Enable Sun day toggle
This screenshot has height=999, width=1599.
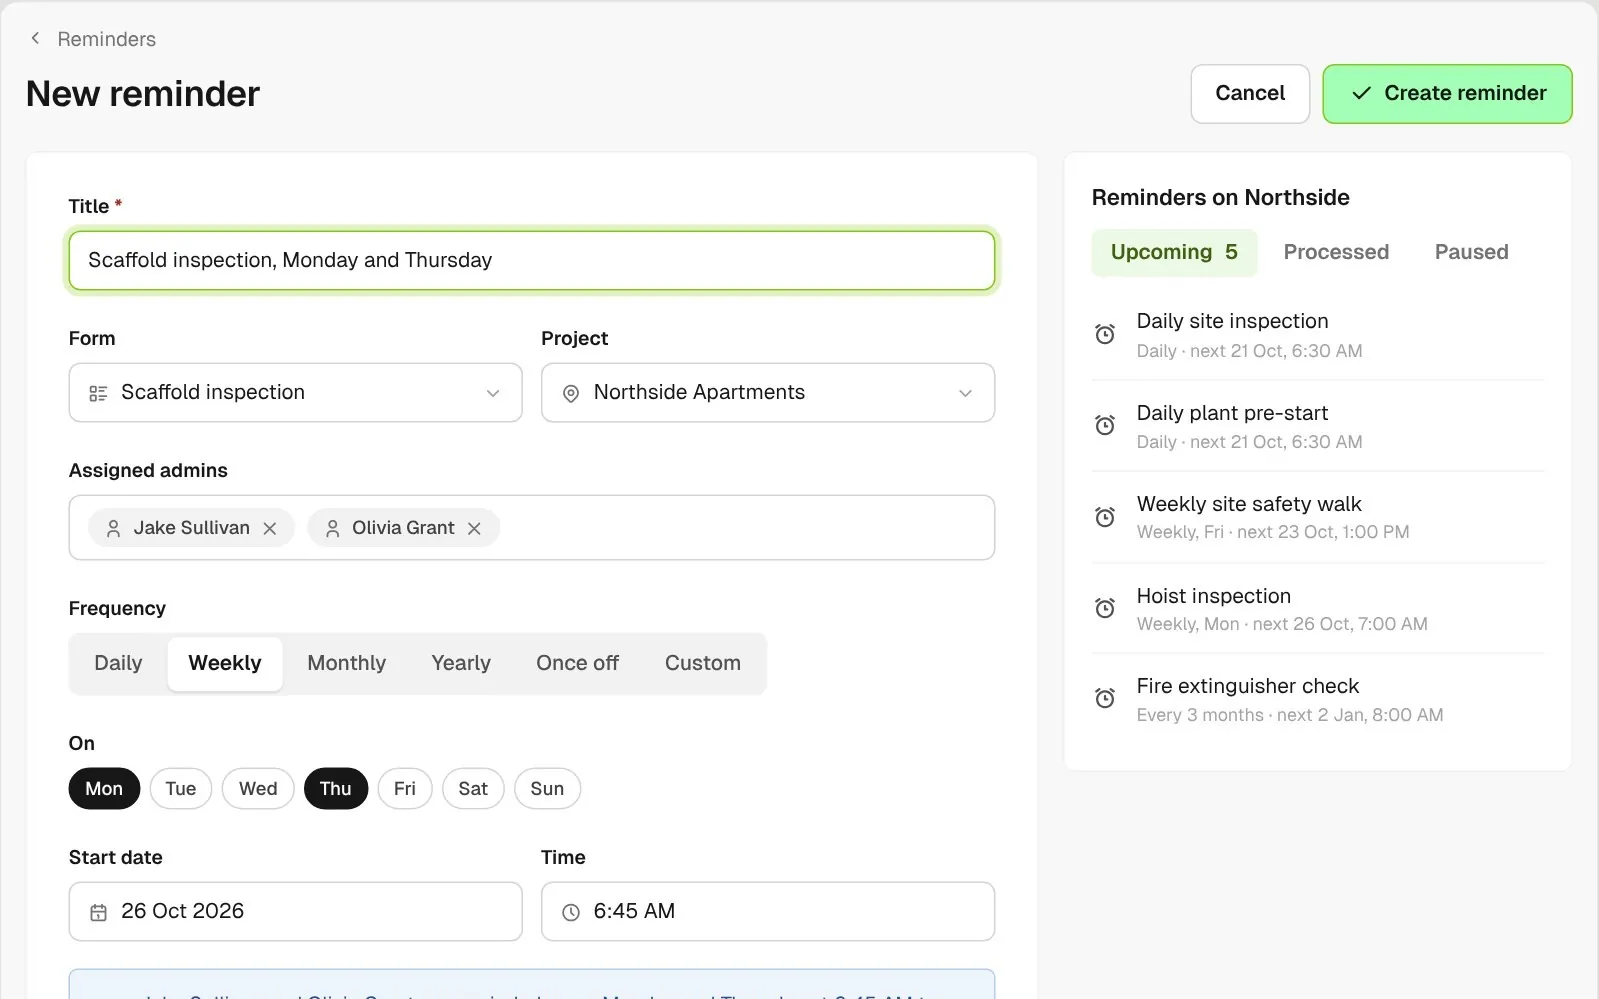[547, 788]
